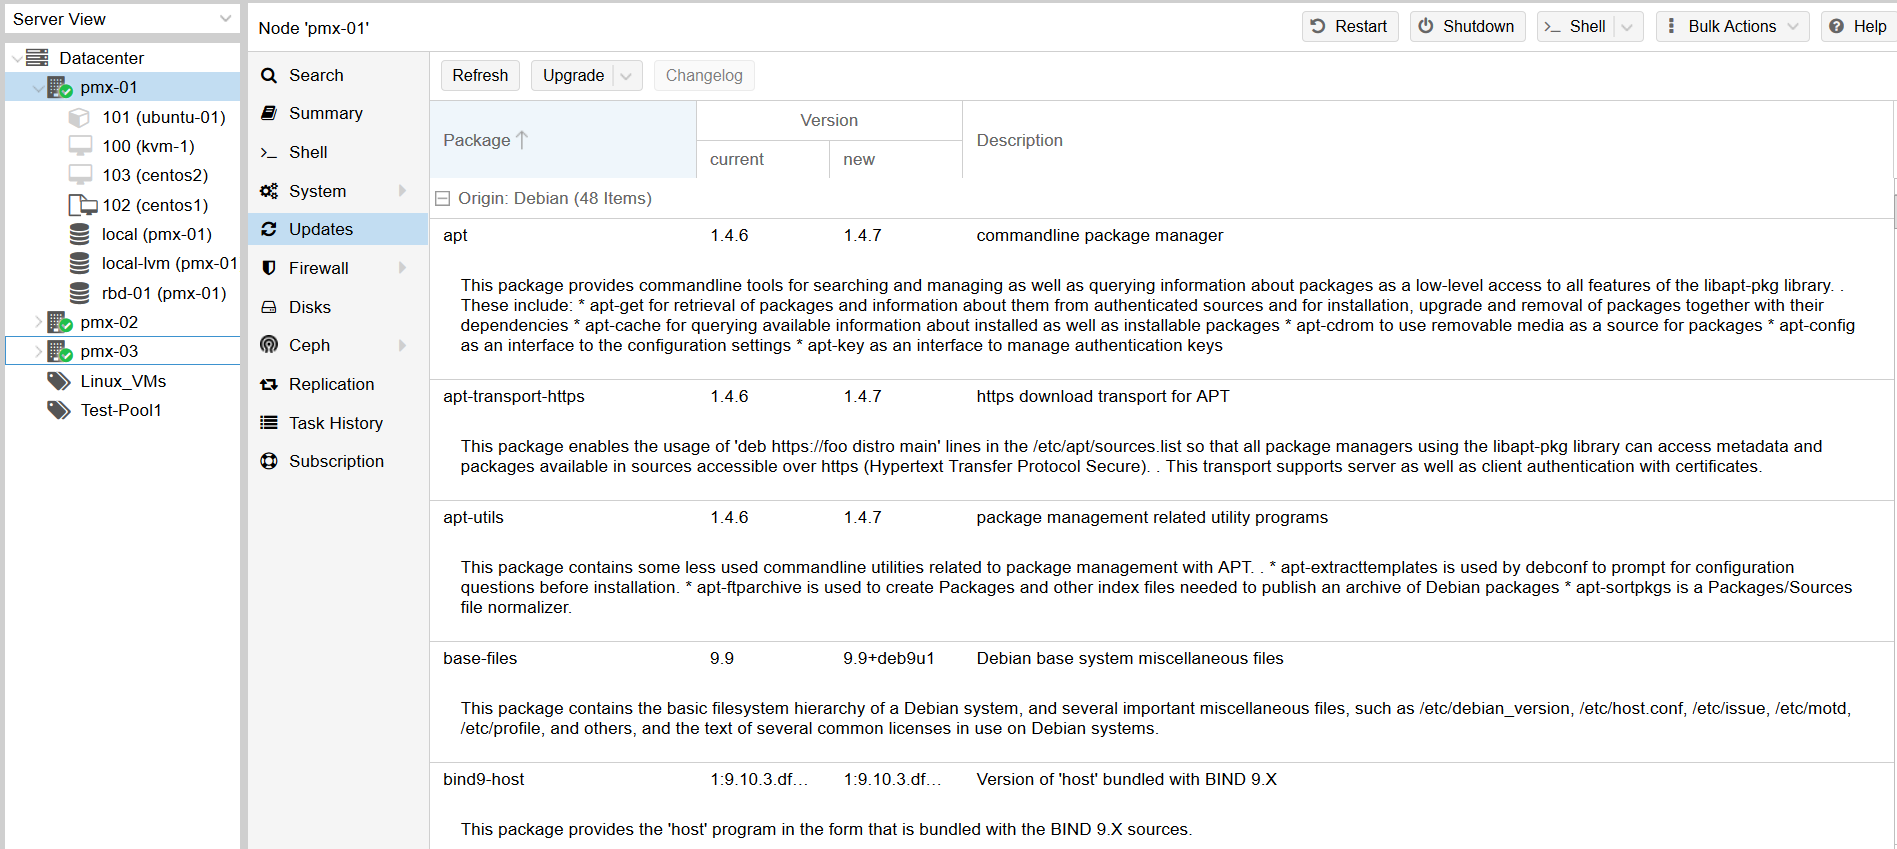Collapse the Origin: Debian group
Viewport: 1897px width, 849px height.
[x=443, y=199]
